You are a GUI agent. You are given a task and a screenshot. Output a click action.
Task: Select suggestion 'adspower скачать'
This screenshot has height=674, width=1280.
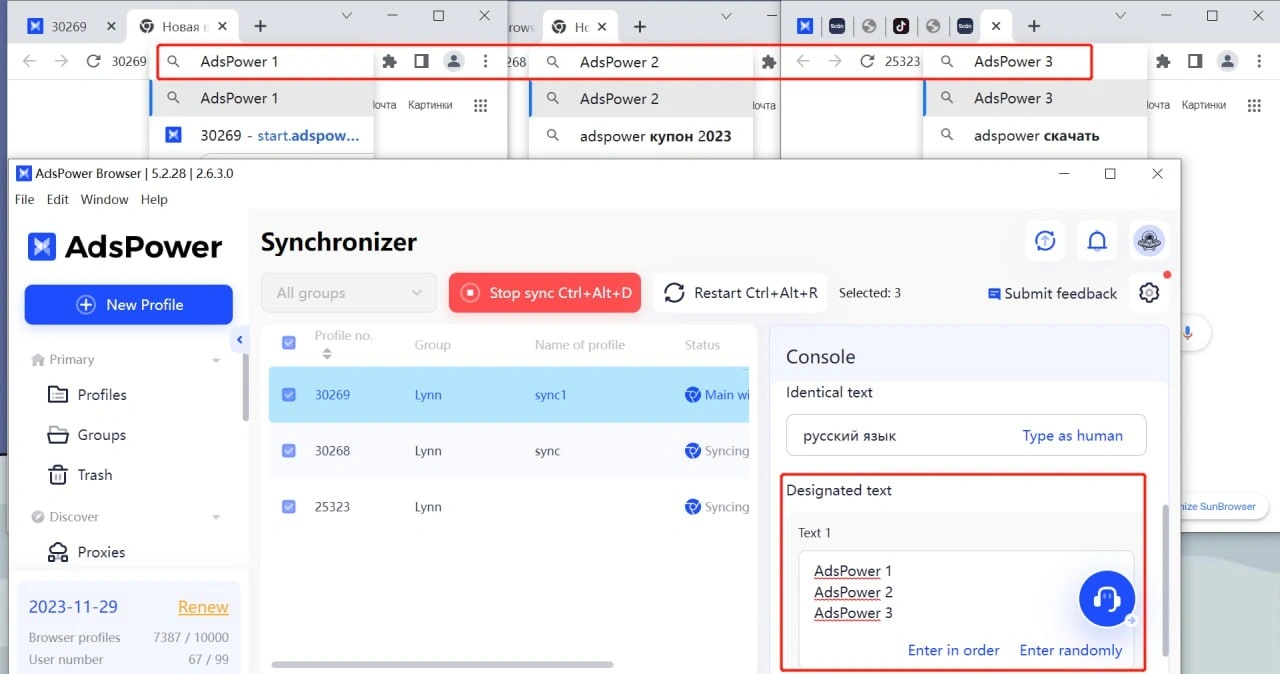pyautogui.click(x=1034, y=136)
